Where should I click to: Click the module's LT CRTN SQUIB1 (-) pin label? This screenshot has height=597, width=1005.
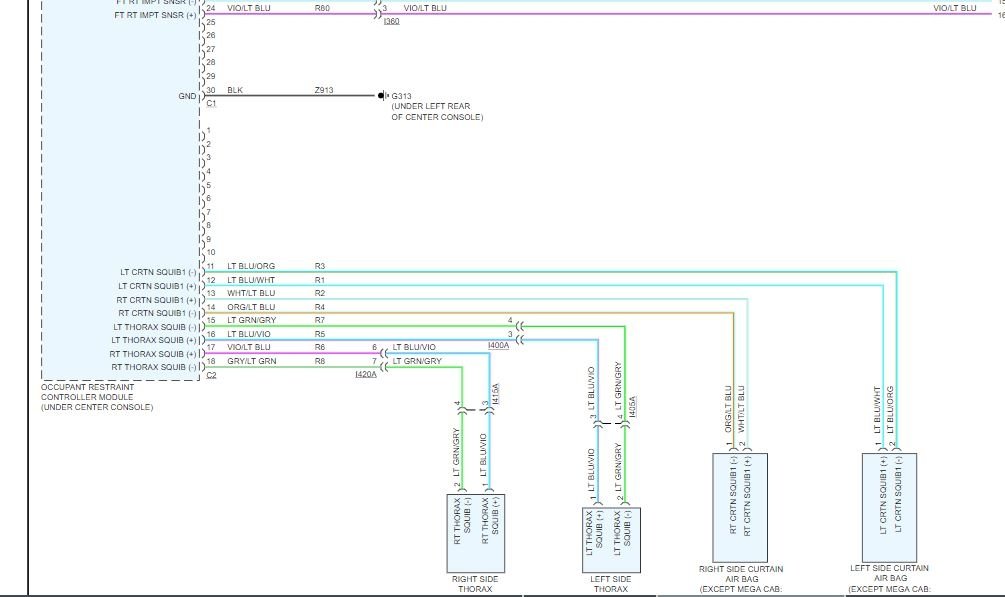coord(158,273)
